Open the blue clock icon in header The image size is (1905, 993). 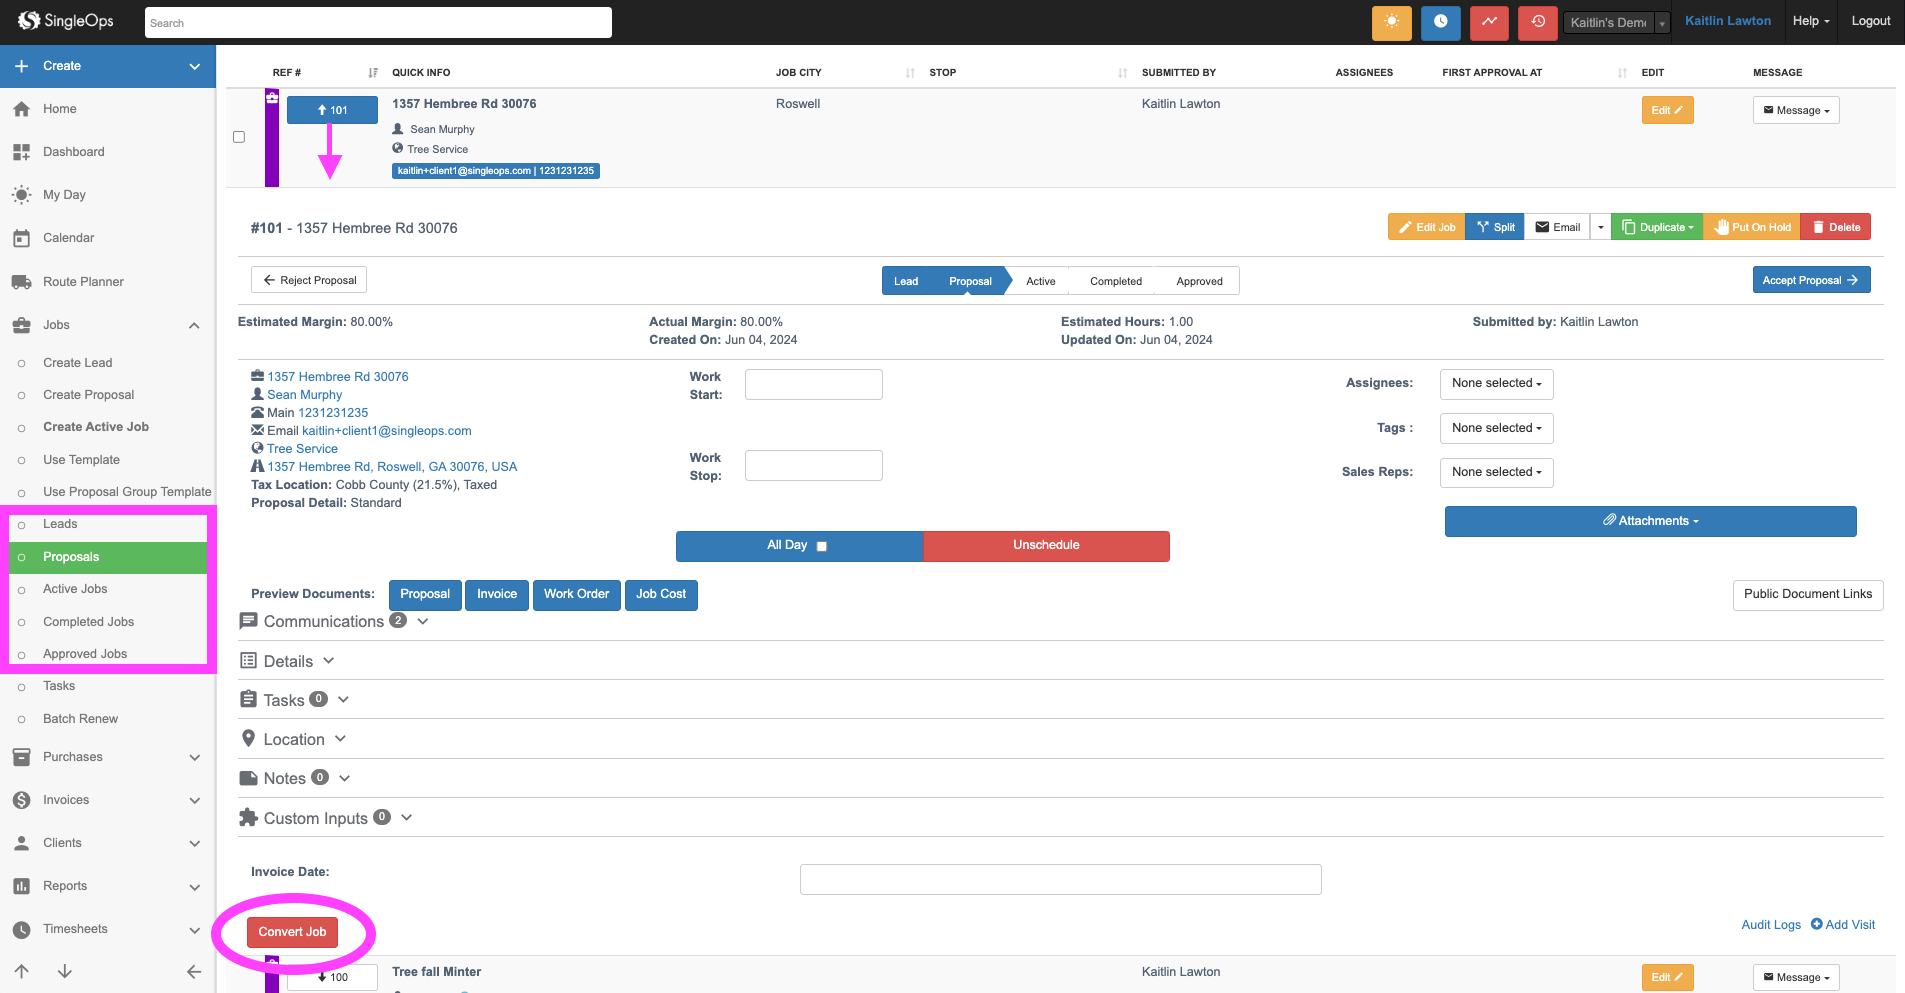tap(1440, 22)
